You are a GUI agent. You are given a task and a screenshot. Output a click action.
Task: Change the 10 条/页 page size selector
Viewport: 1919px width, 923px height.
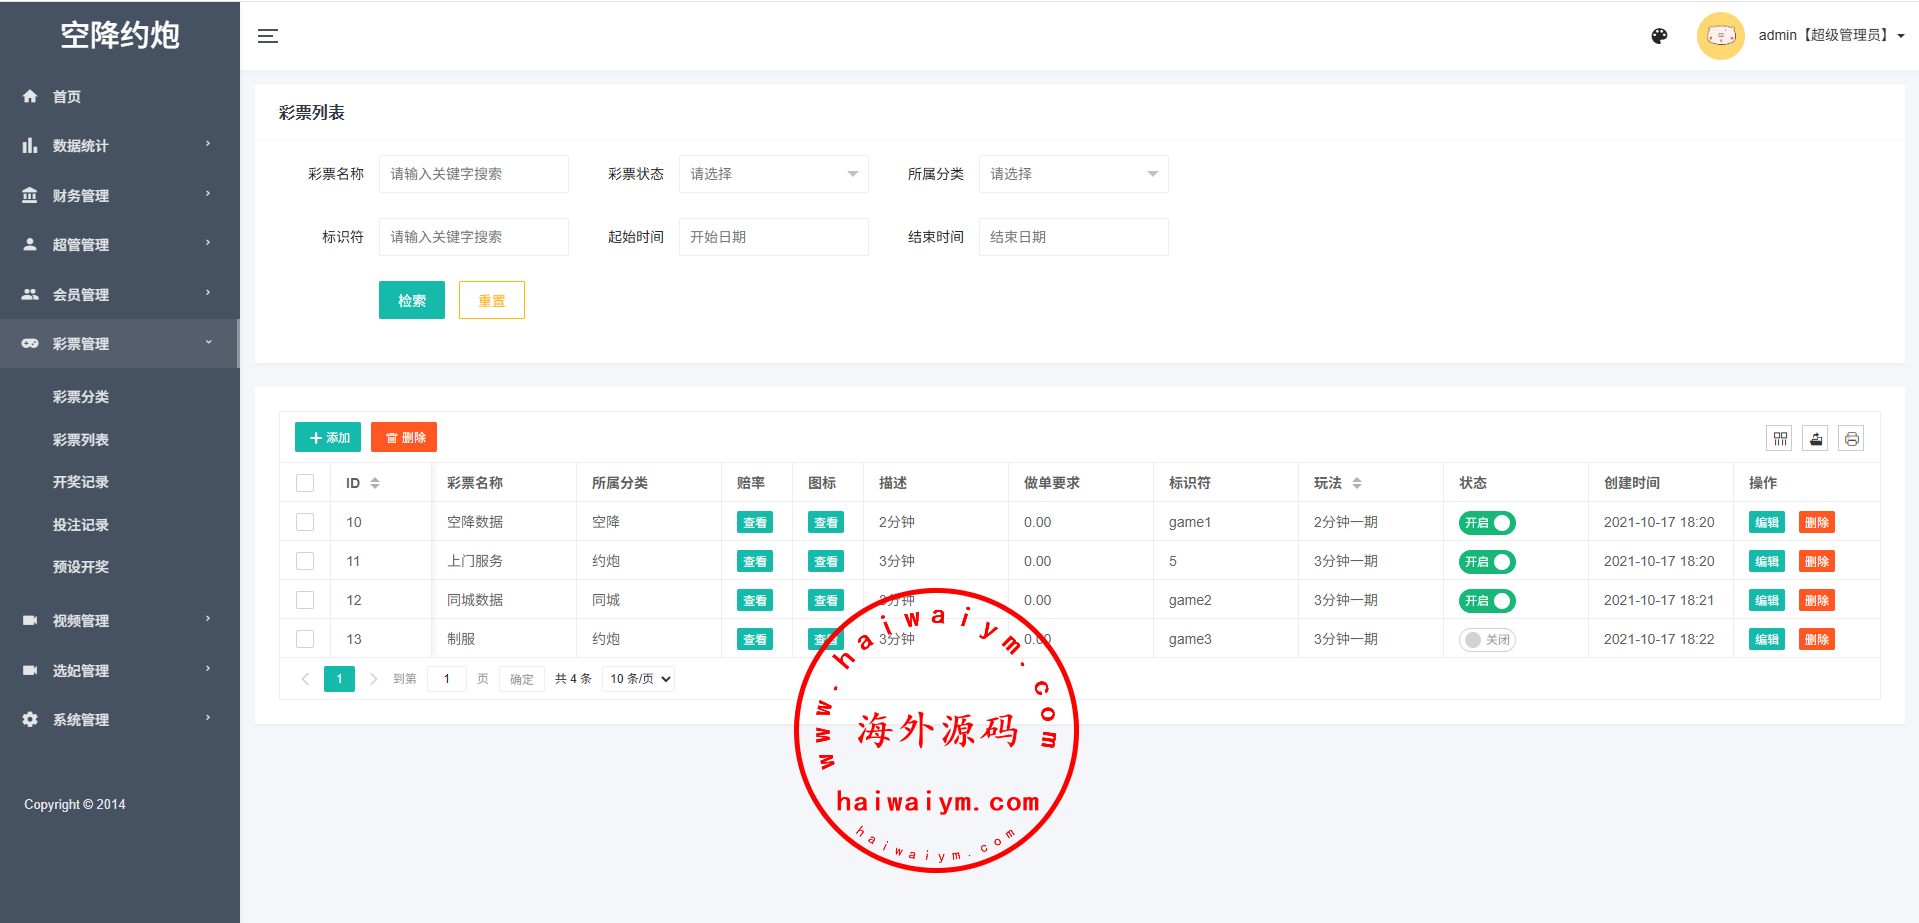click(639, 679)
